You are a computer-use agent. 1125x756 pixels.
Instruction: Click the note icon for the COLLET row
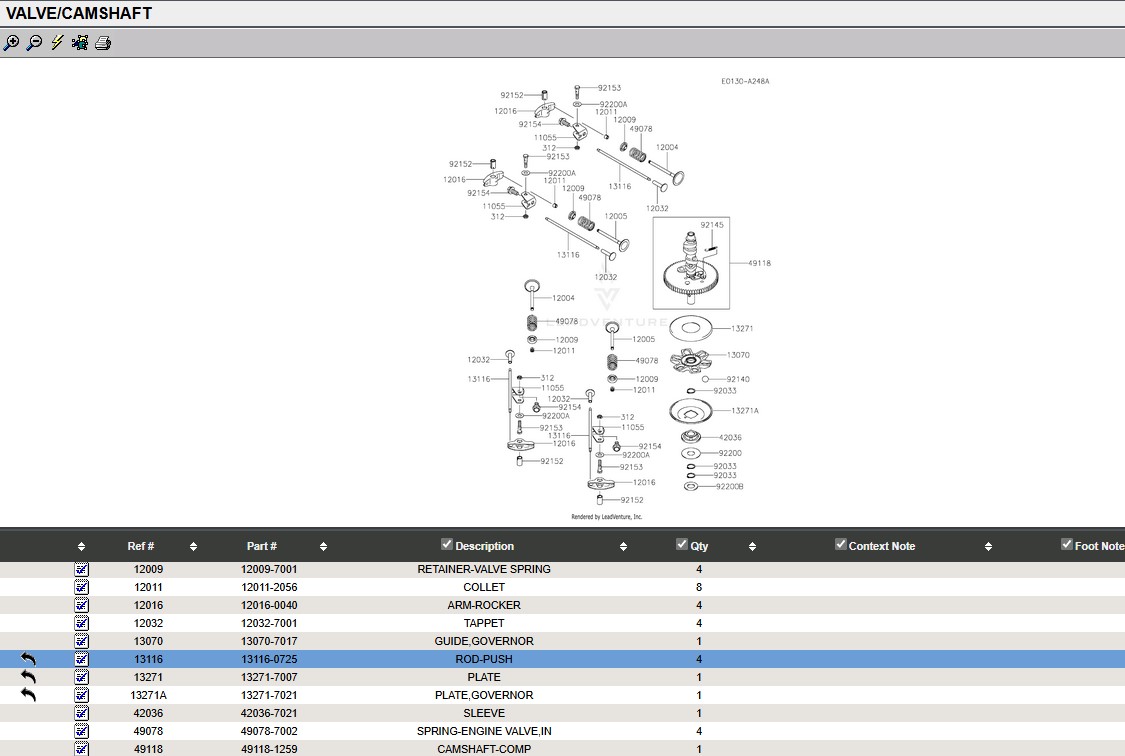(82, 587)
